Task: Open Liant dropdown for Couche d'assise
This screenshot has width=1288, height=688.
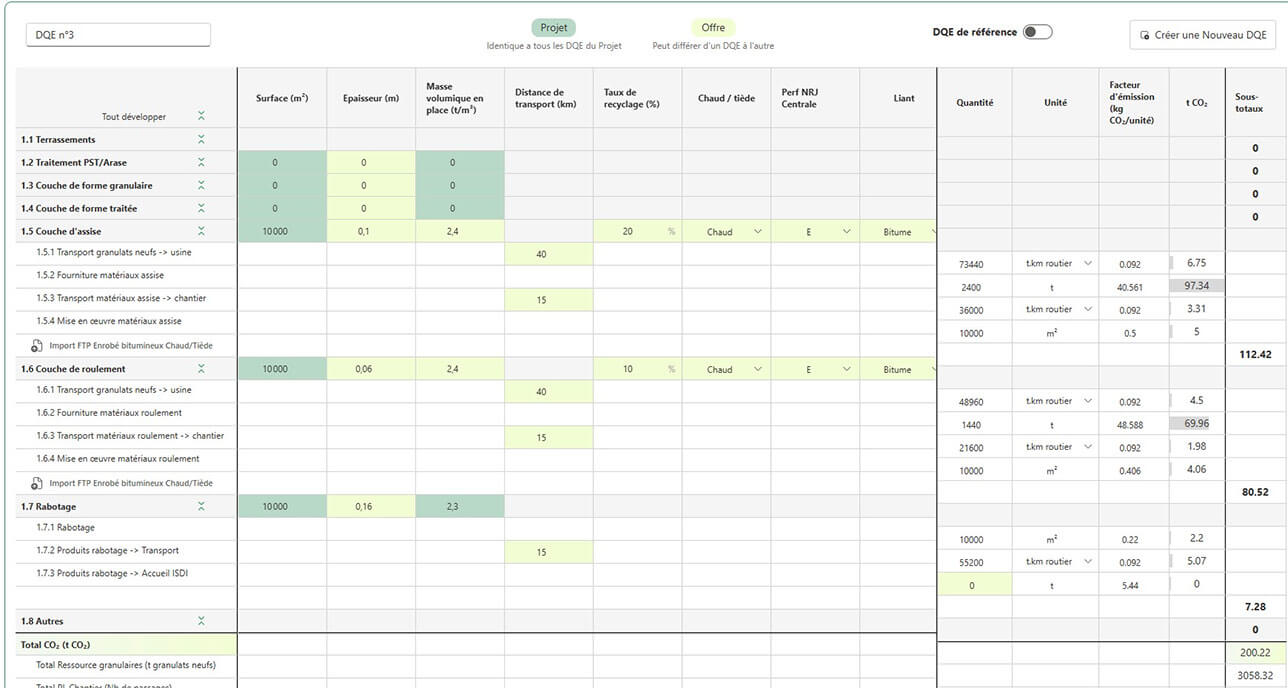Action: pos(898,231)
